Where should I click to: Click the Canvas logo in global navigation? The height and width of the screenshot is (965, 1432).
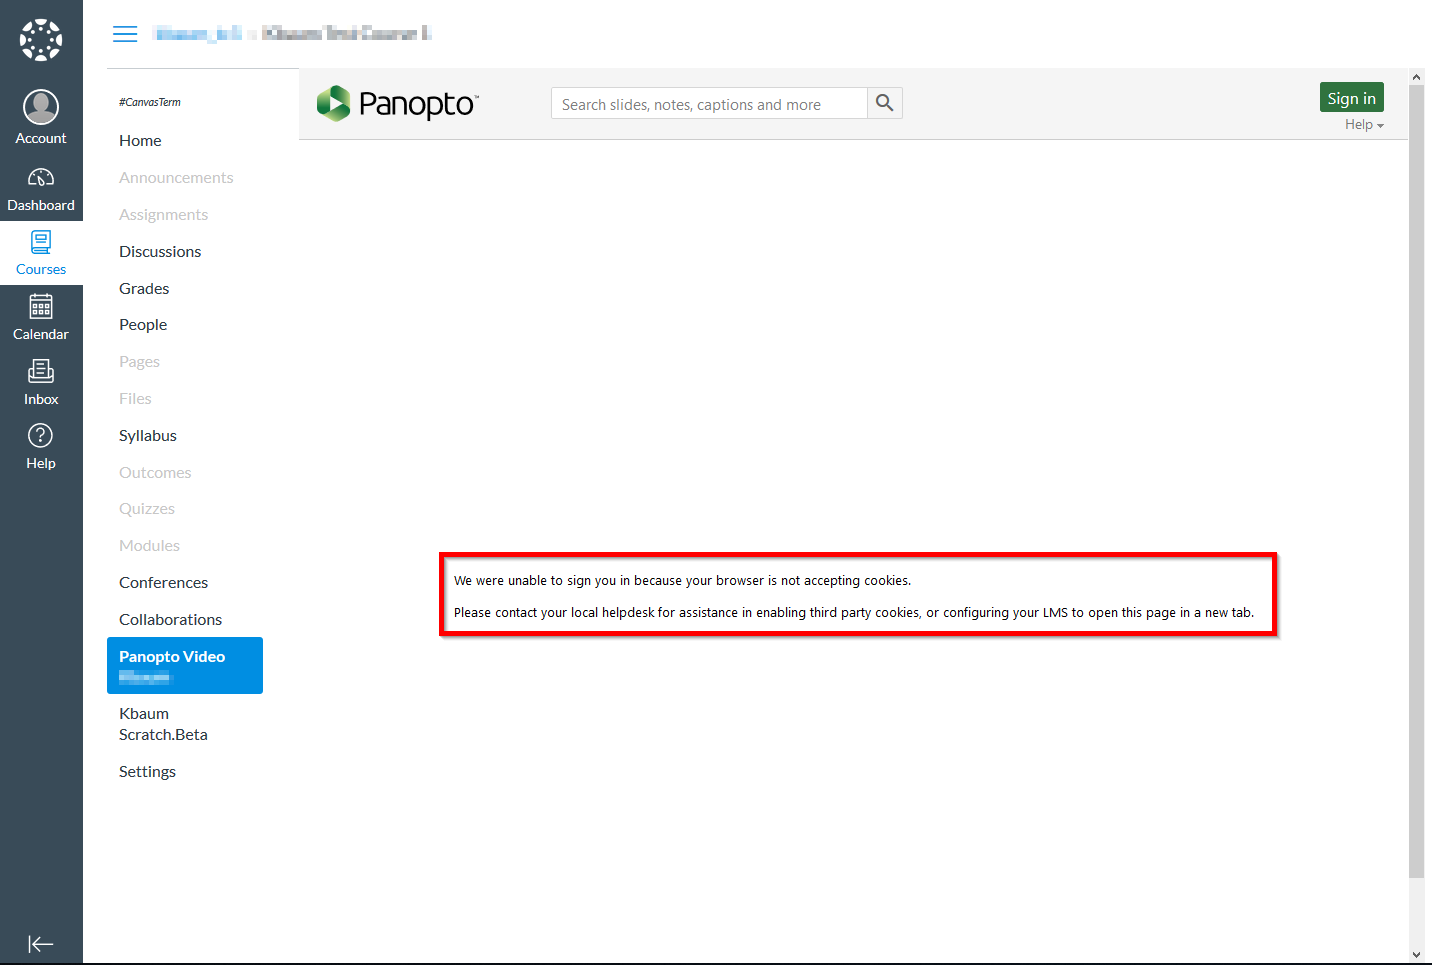(41, 40)
